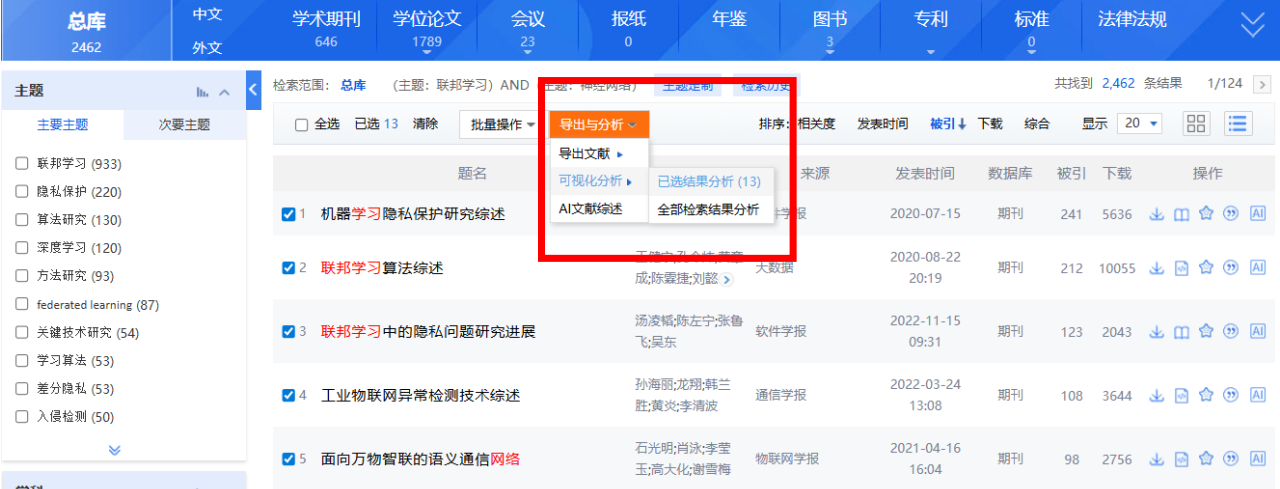Click 清除 to clear the selection
Viewport: 1280px width, 489px height.
(425, 124)
